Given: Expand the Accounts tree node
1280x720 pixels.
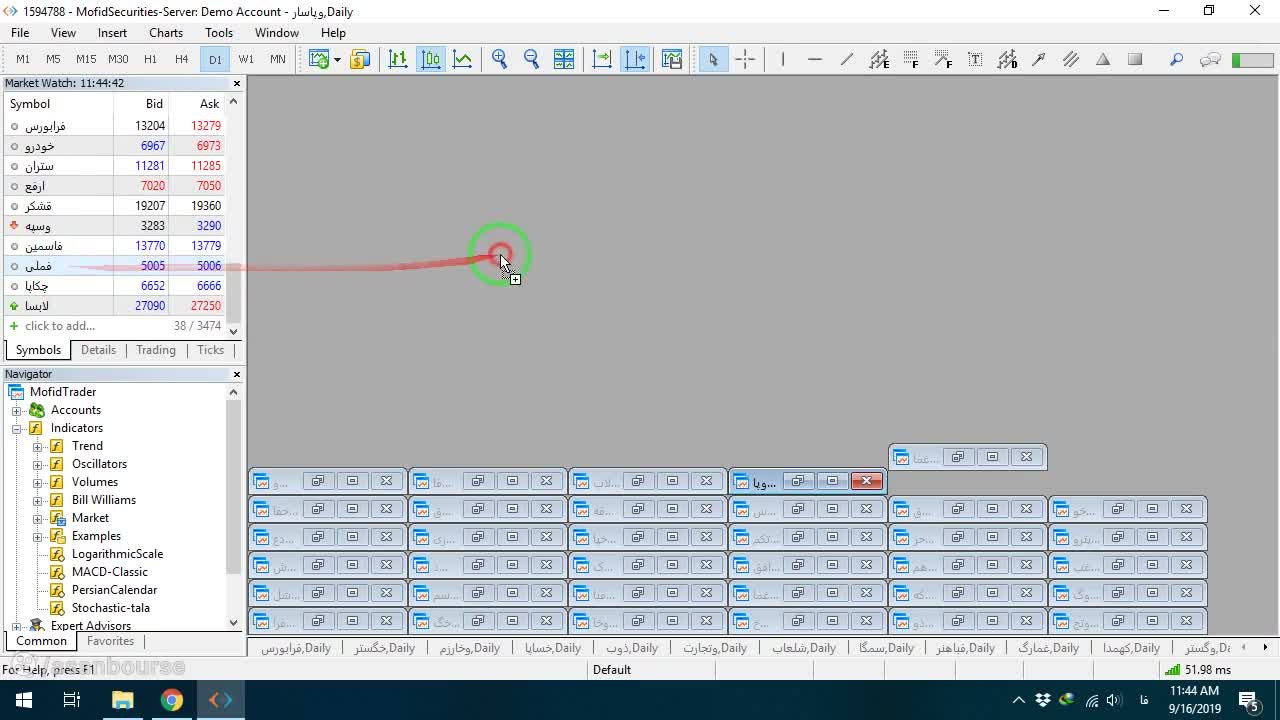Looking at the screenshot, I should (x=17, y=410).
